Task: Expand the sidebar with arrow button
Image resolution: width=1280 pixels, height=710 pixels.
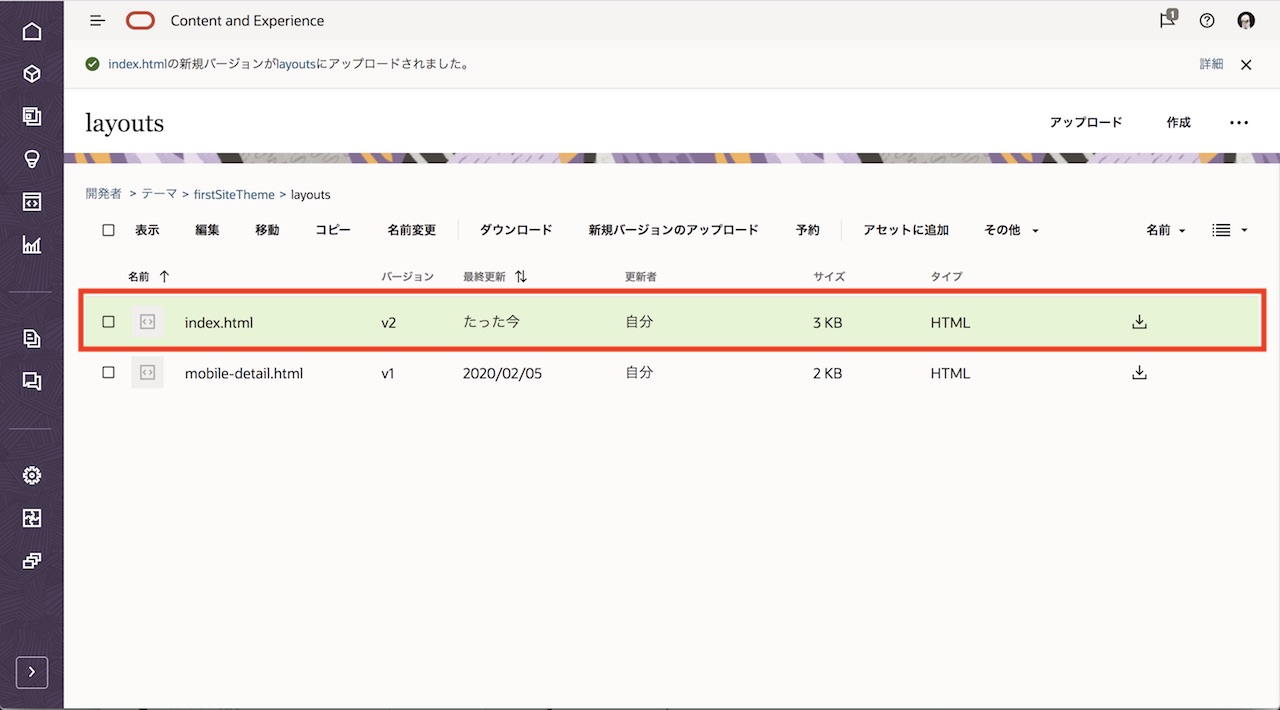Action: click(32, 672)
